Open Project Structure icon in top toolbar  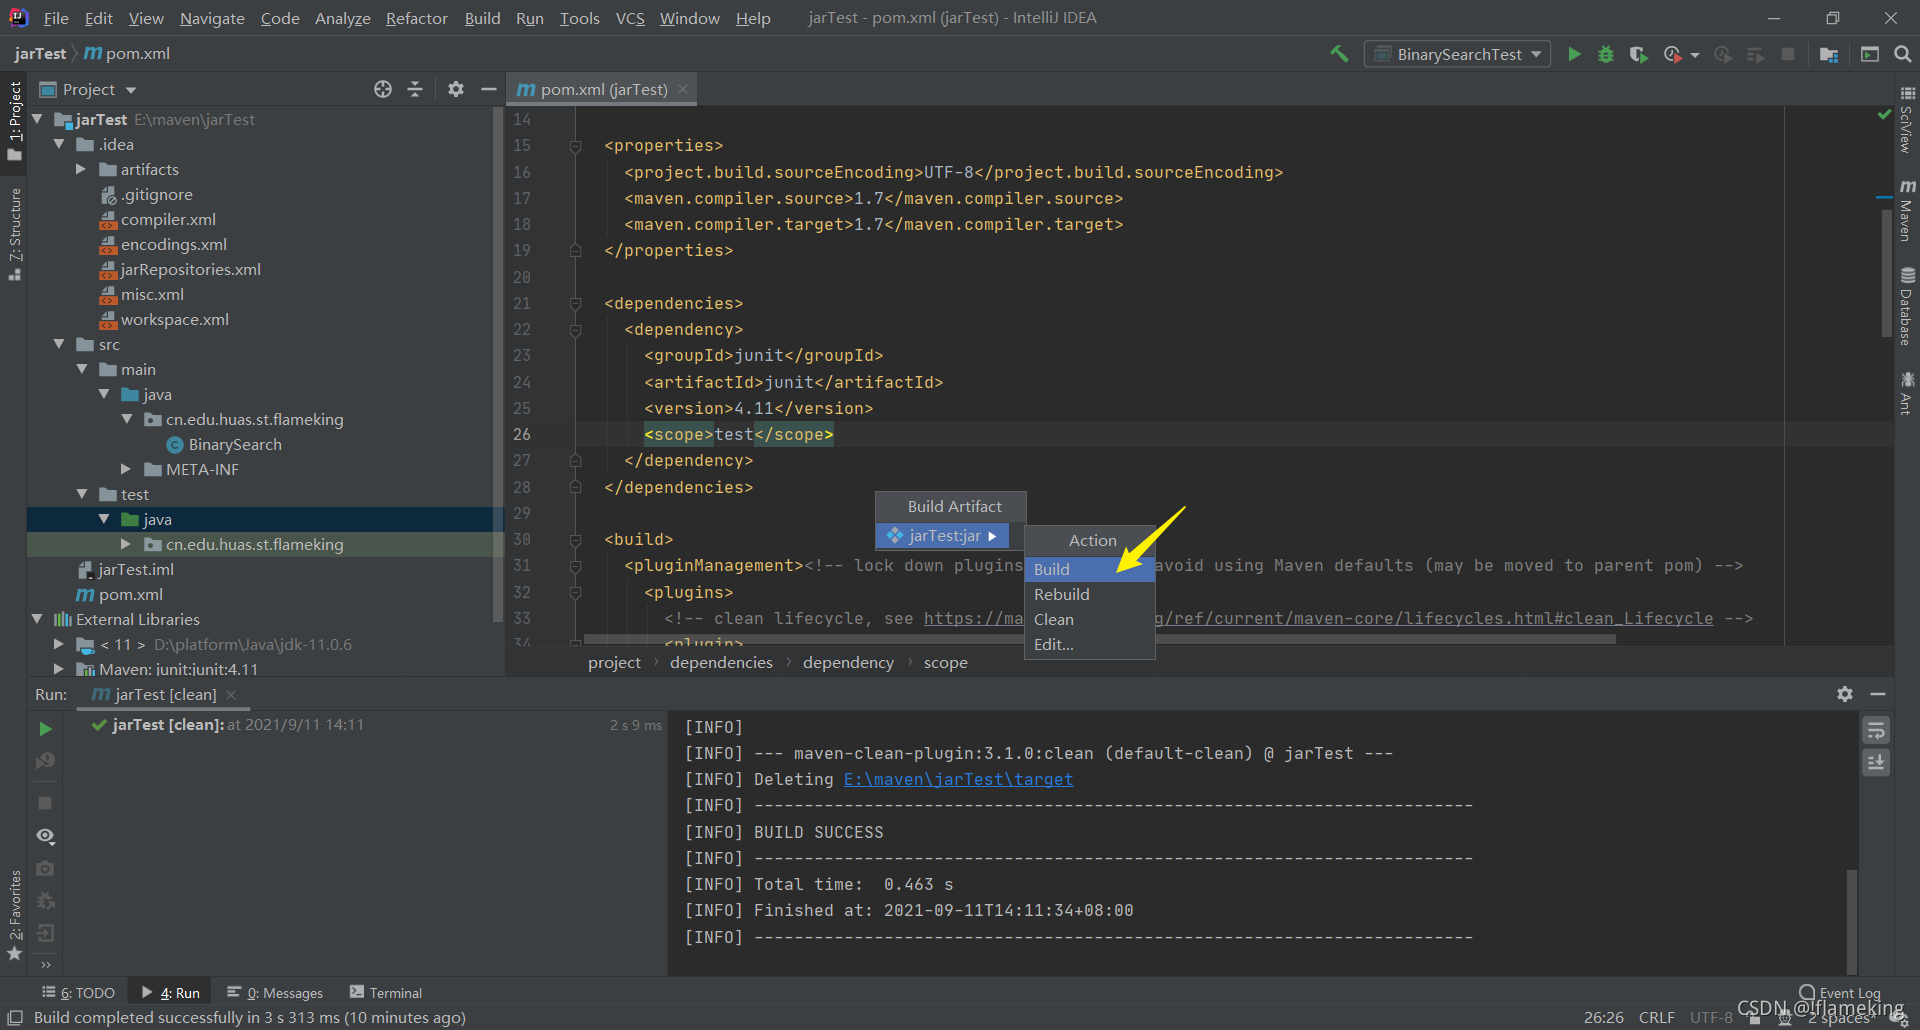pyautogui.click(x=1829, y=54)
